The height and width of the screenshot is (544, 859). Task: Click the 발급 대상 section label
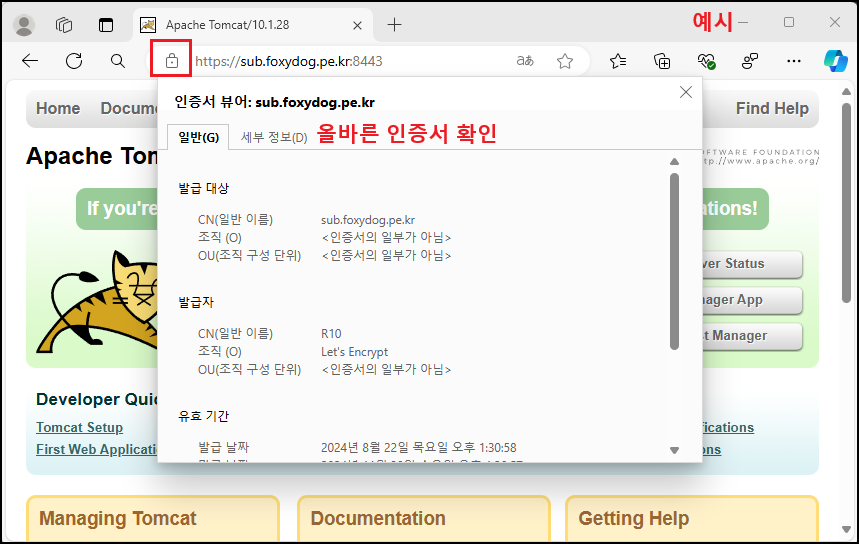tap(203, 188)
